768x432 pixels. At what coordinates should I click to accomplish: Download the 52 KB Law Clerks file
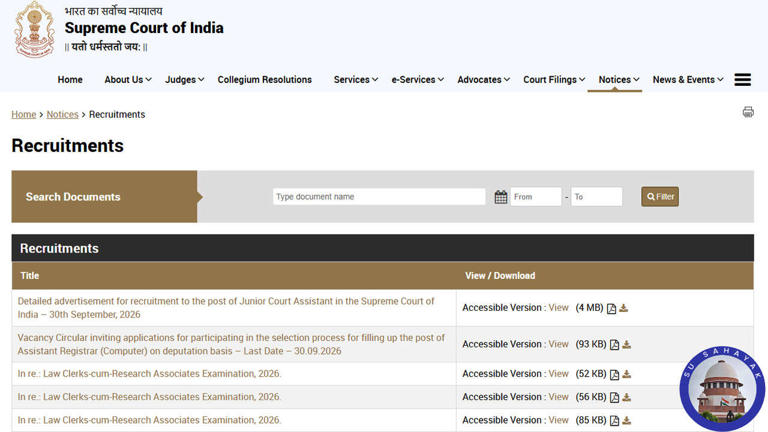pyautogui.click(x=626, y=374)
